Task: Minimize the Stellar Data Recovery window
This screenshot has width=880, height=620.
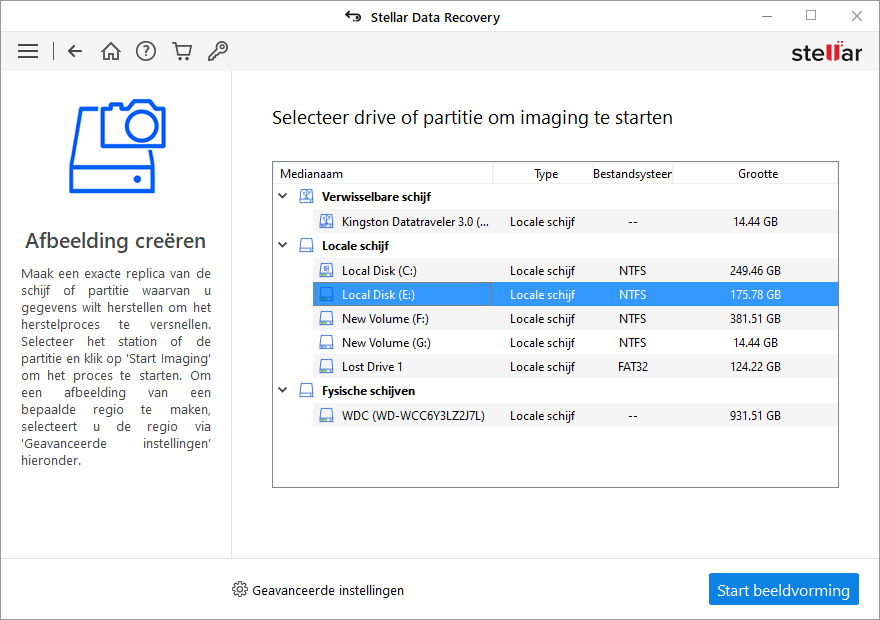Action: [x=767, y=16]
